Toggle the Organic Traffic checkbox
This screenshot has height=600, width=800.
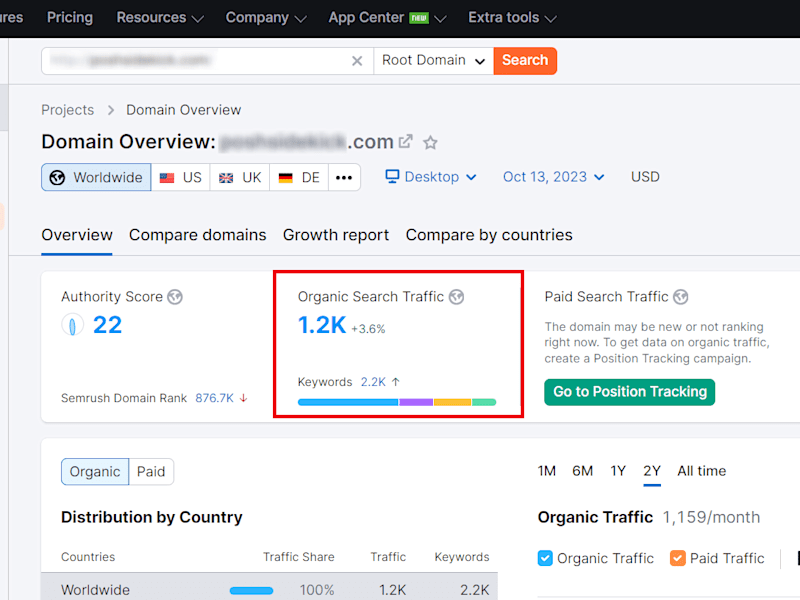[545, 558]
